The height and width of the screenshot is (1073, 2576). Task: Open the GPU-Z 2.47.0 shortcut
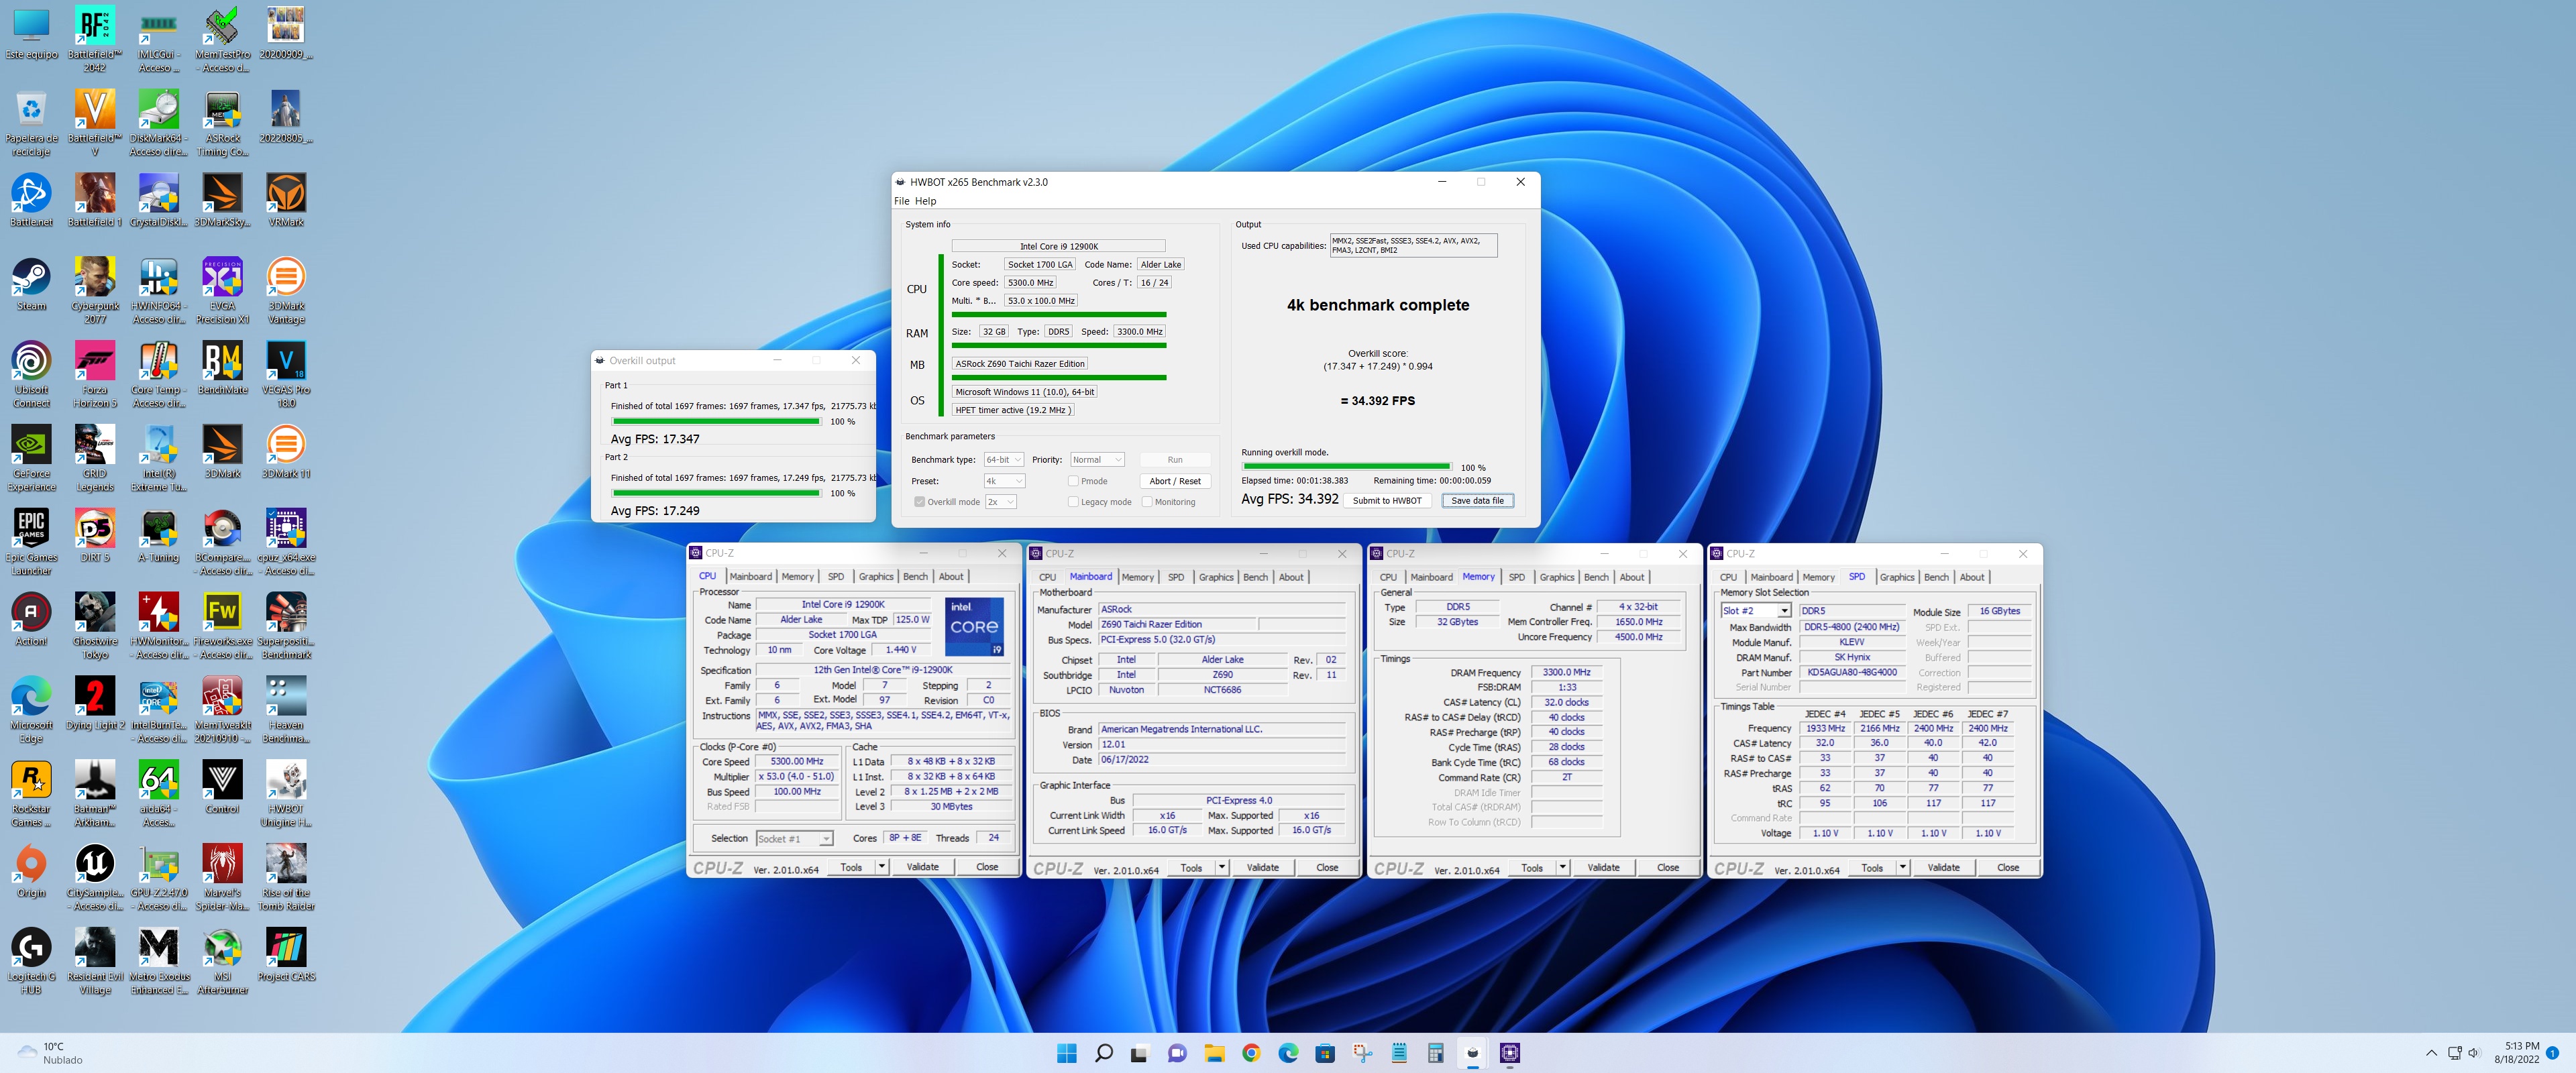pos(158,878)
